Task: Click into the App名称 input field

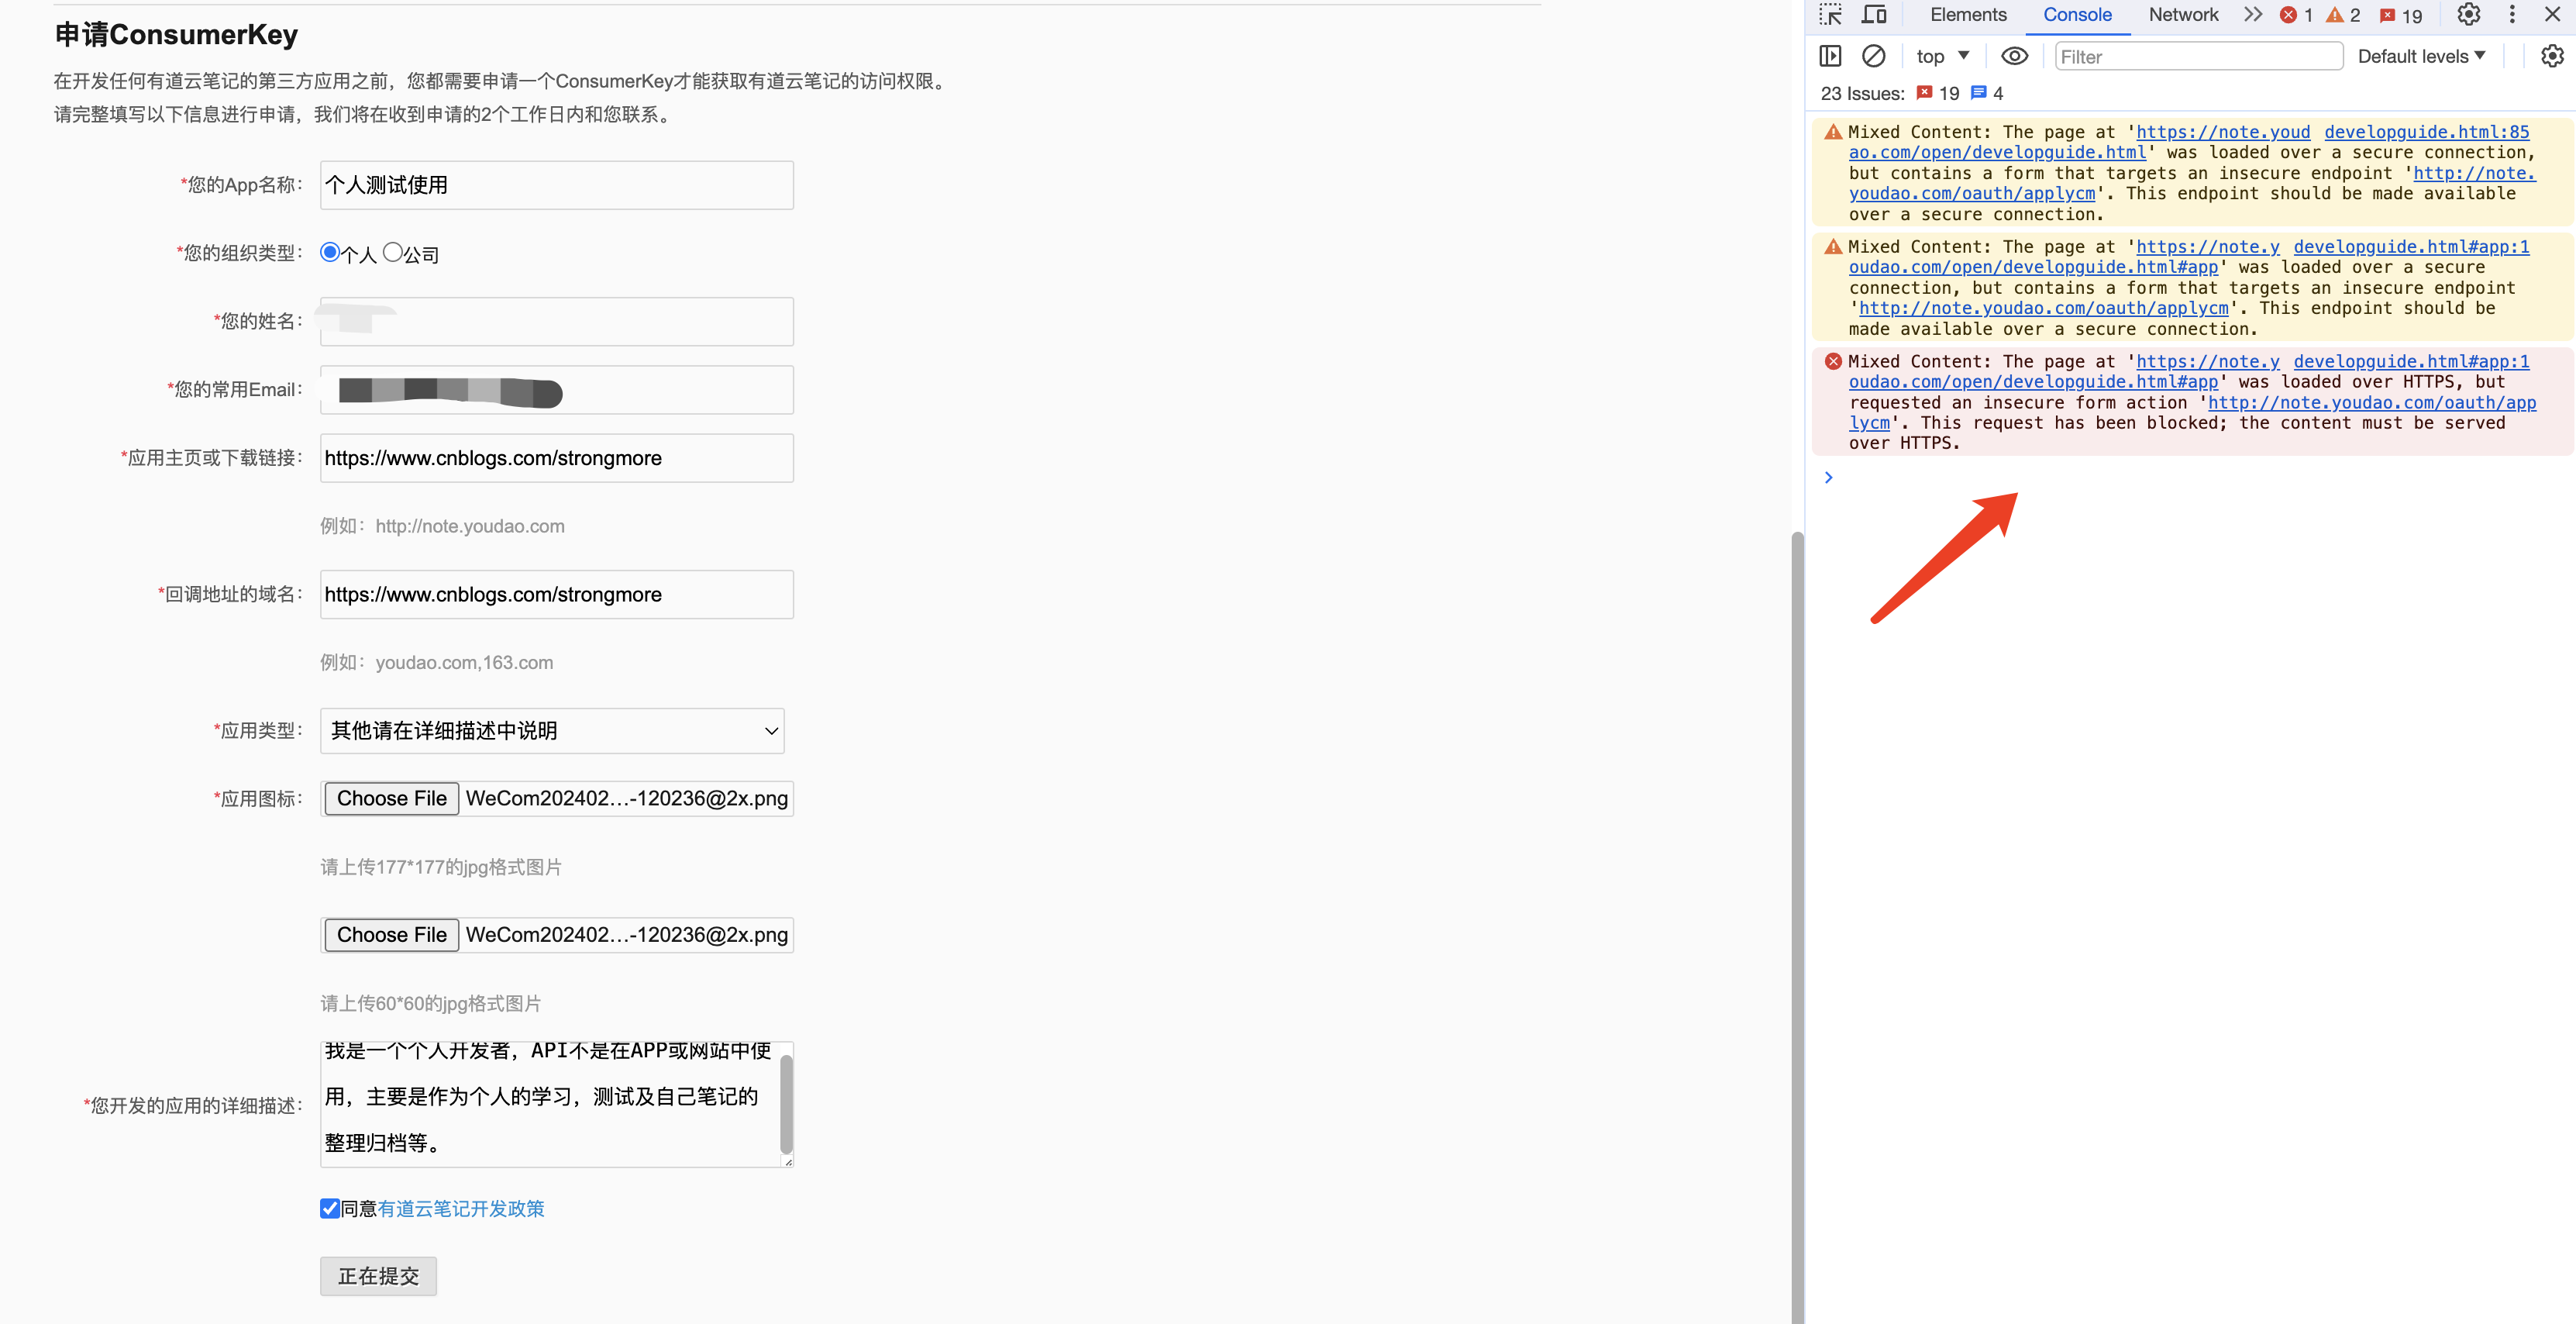Action: [x=557, y=185]
